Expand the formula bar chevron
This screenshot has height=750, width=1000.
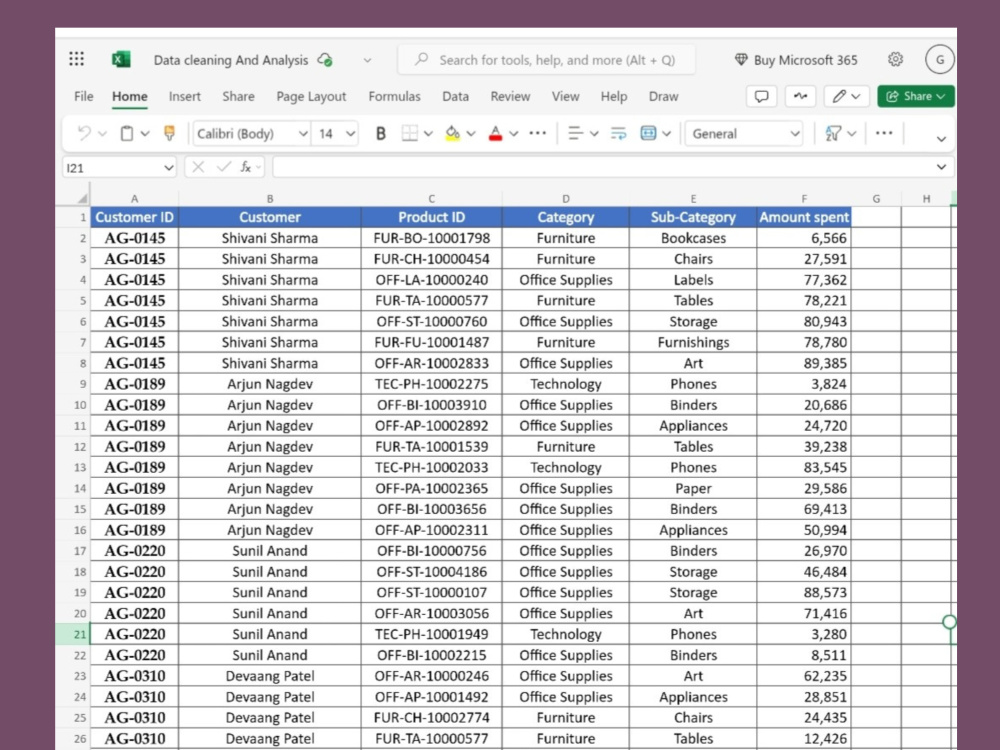(x=941, y=167)
